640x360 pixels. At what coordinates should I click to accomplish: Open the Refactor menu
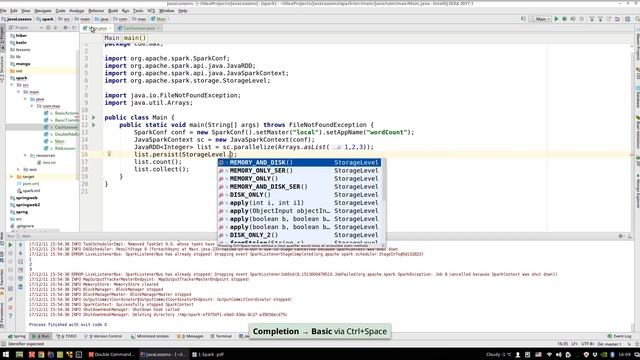pos(96,11)
